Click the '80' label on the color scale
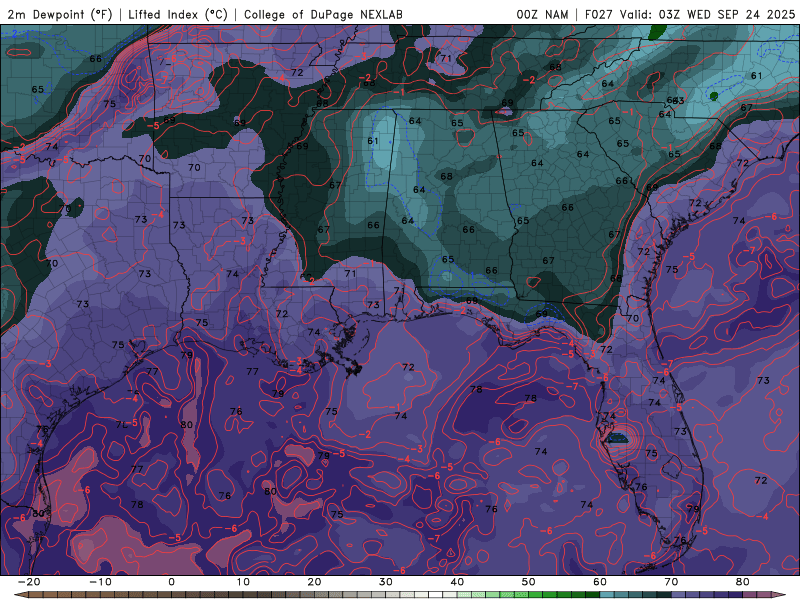The height and width of the screenshot is (600, 800). coord(743,582)
